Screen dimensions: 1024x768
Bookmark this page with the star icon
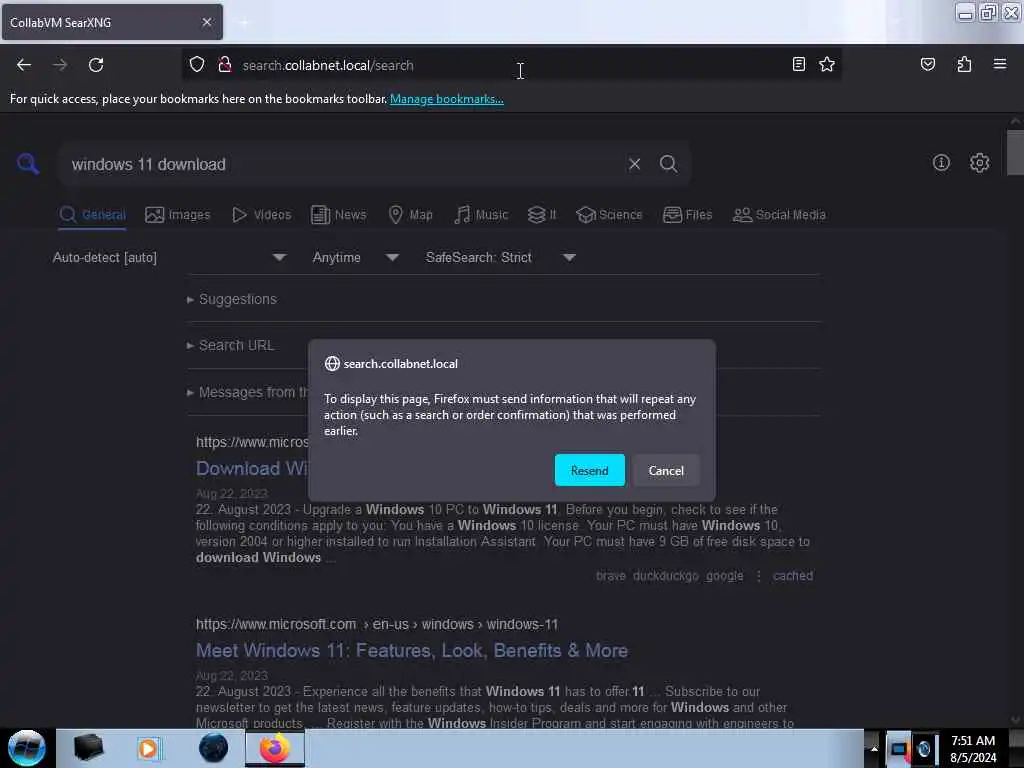click(x=827, y=64)
